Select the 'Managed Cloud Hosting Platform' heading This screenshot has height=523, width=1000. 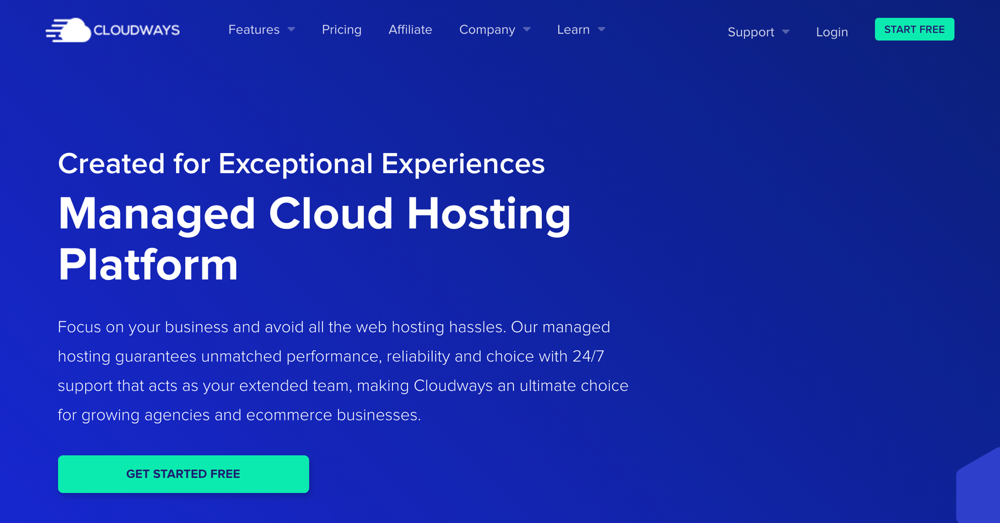[x=314, y=239]
